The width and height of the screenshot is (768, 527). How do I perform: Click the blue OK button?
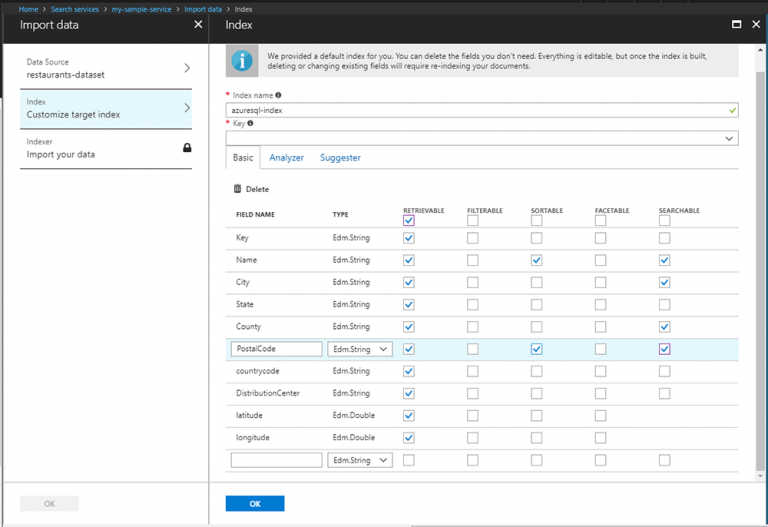[x=254, y=503]
